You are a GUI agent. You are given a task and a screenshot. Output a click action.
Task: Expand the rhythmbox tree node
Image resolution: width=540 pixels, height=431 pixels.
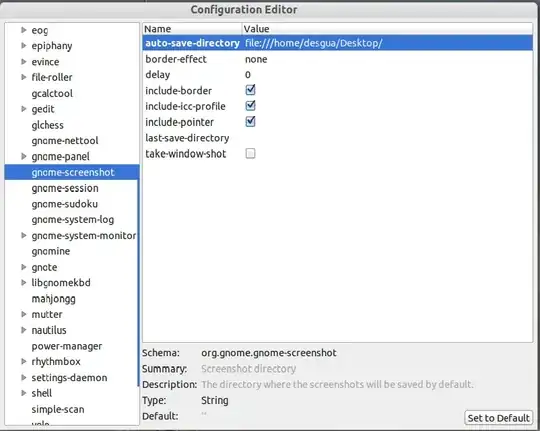(23, 361)
